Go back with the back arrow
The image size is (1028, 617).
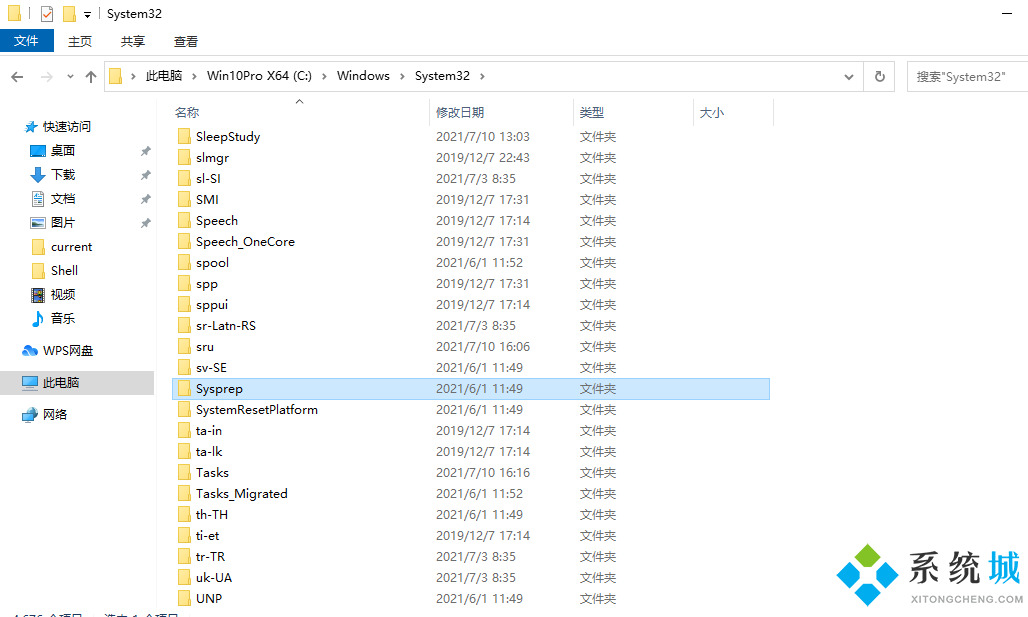click(17, 77)
